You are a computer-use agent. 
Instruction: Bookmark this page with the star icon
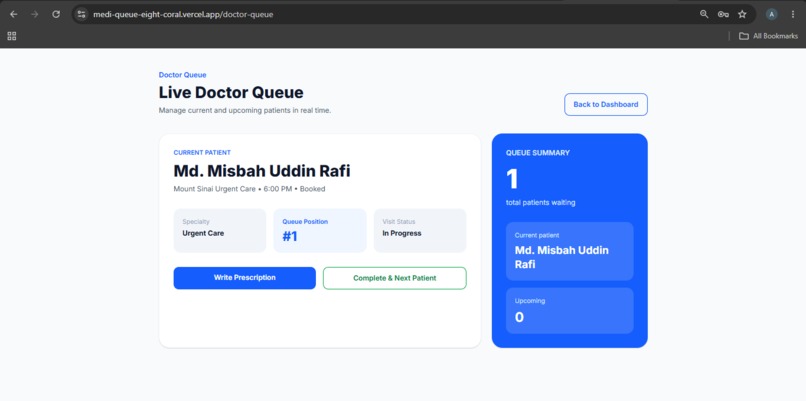tap(742, 14)
